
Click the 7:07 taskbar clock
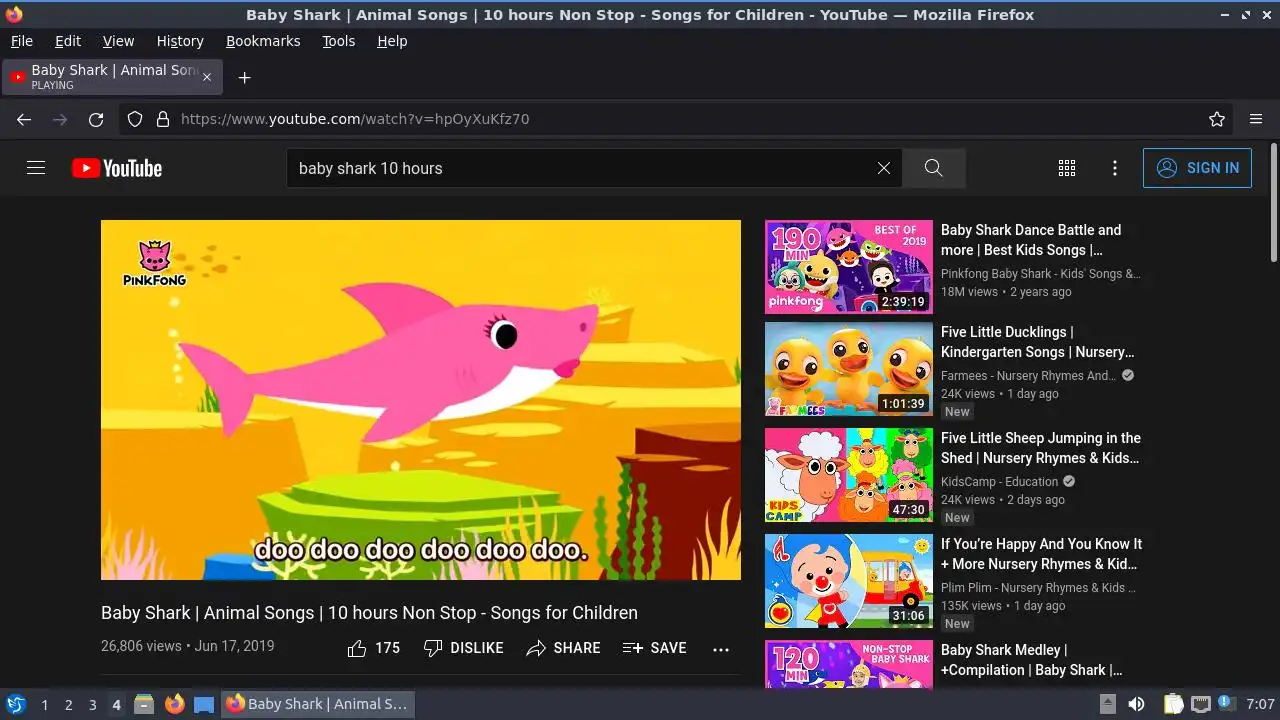[1261, 704]
